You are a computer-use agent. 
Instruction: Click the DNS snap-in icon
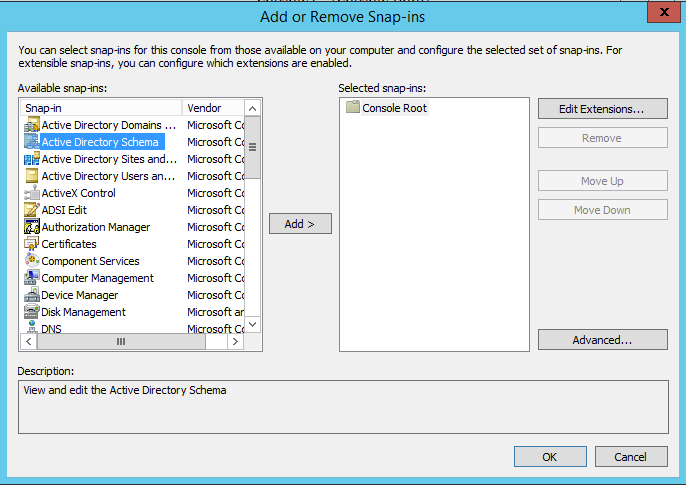click(x=32, y=327)
